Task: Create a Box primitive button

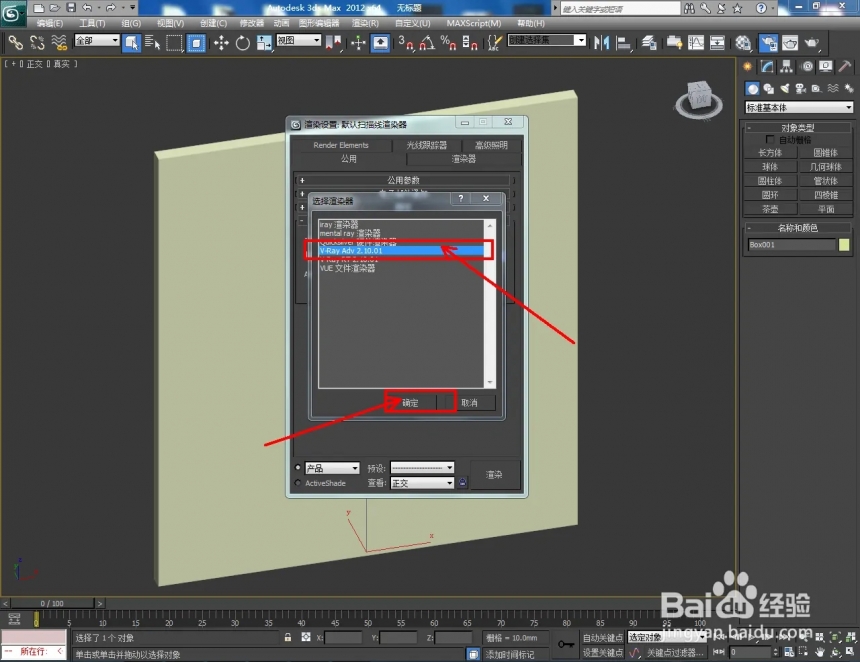Action: (770, 152)
